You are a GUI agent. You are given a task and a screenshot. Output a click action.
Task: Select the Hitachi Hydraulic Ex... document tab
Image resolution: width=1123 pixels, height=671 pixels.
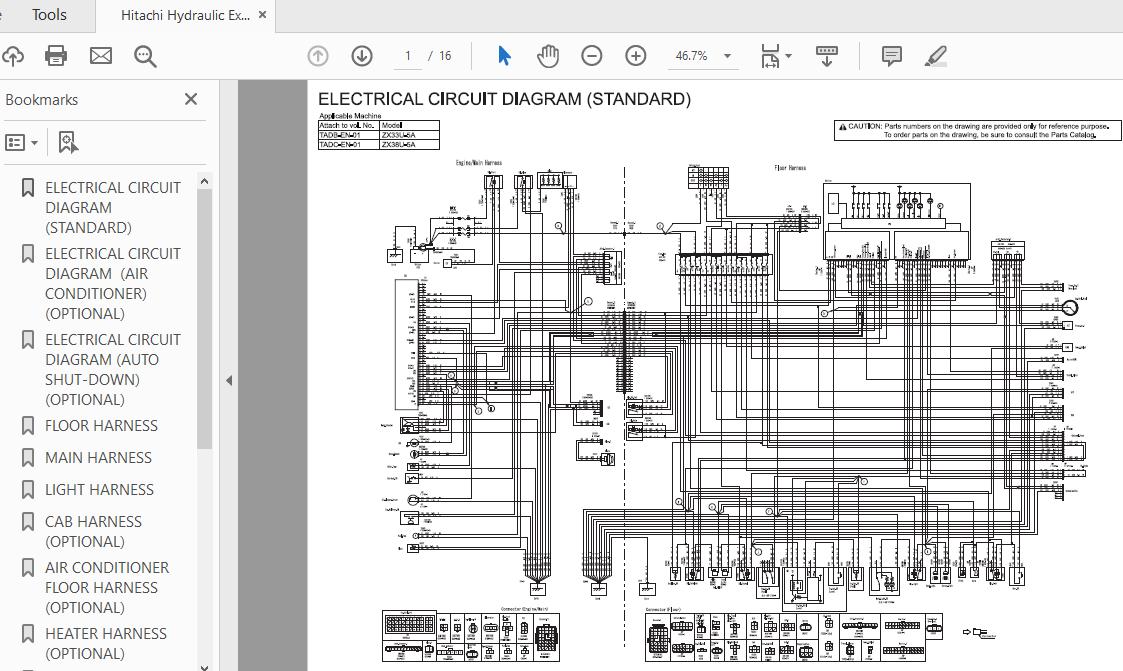click(x=185, y=15)
